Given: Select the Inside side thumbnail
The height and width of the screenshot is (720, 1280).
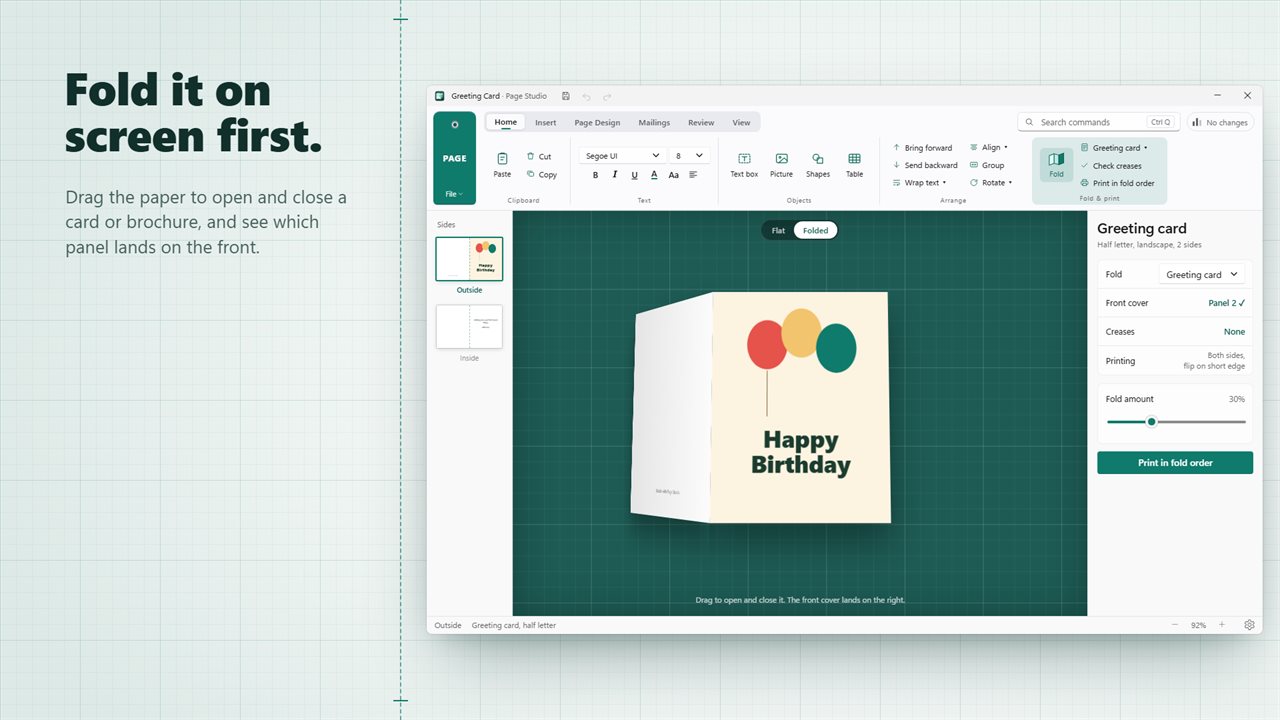Looking at the screenshot, I should (x=469, y=327).
